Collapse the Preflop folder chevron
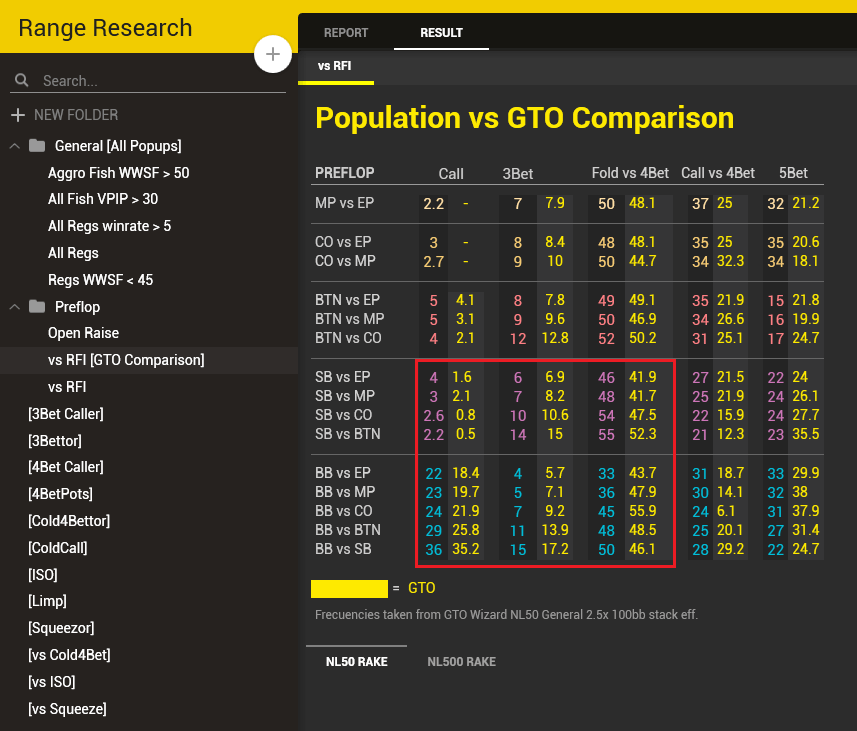 coord(15,307)
